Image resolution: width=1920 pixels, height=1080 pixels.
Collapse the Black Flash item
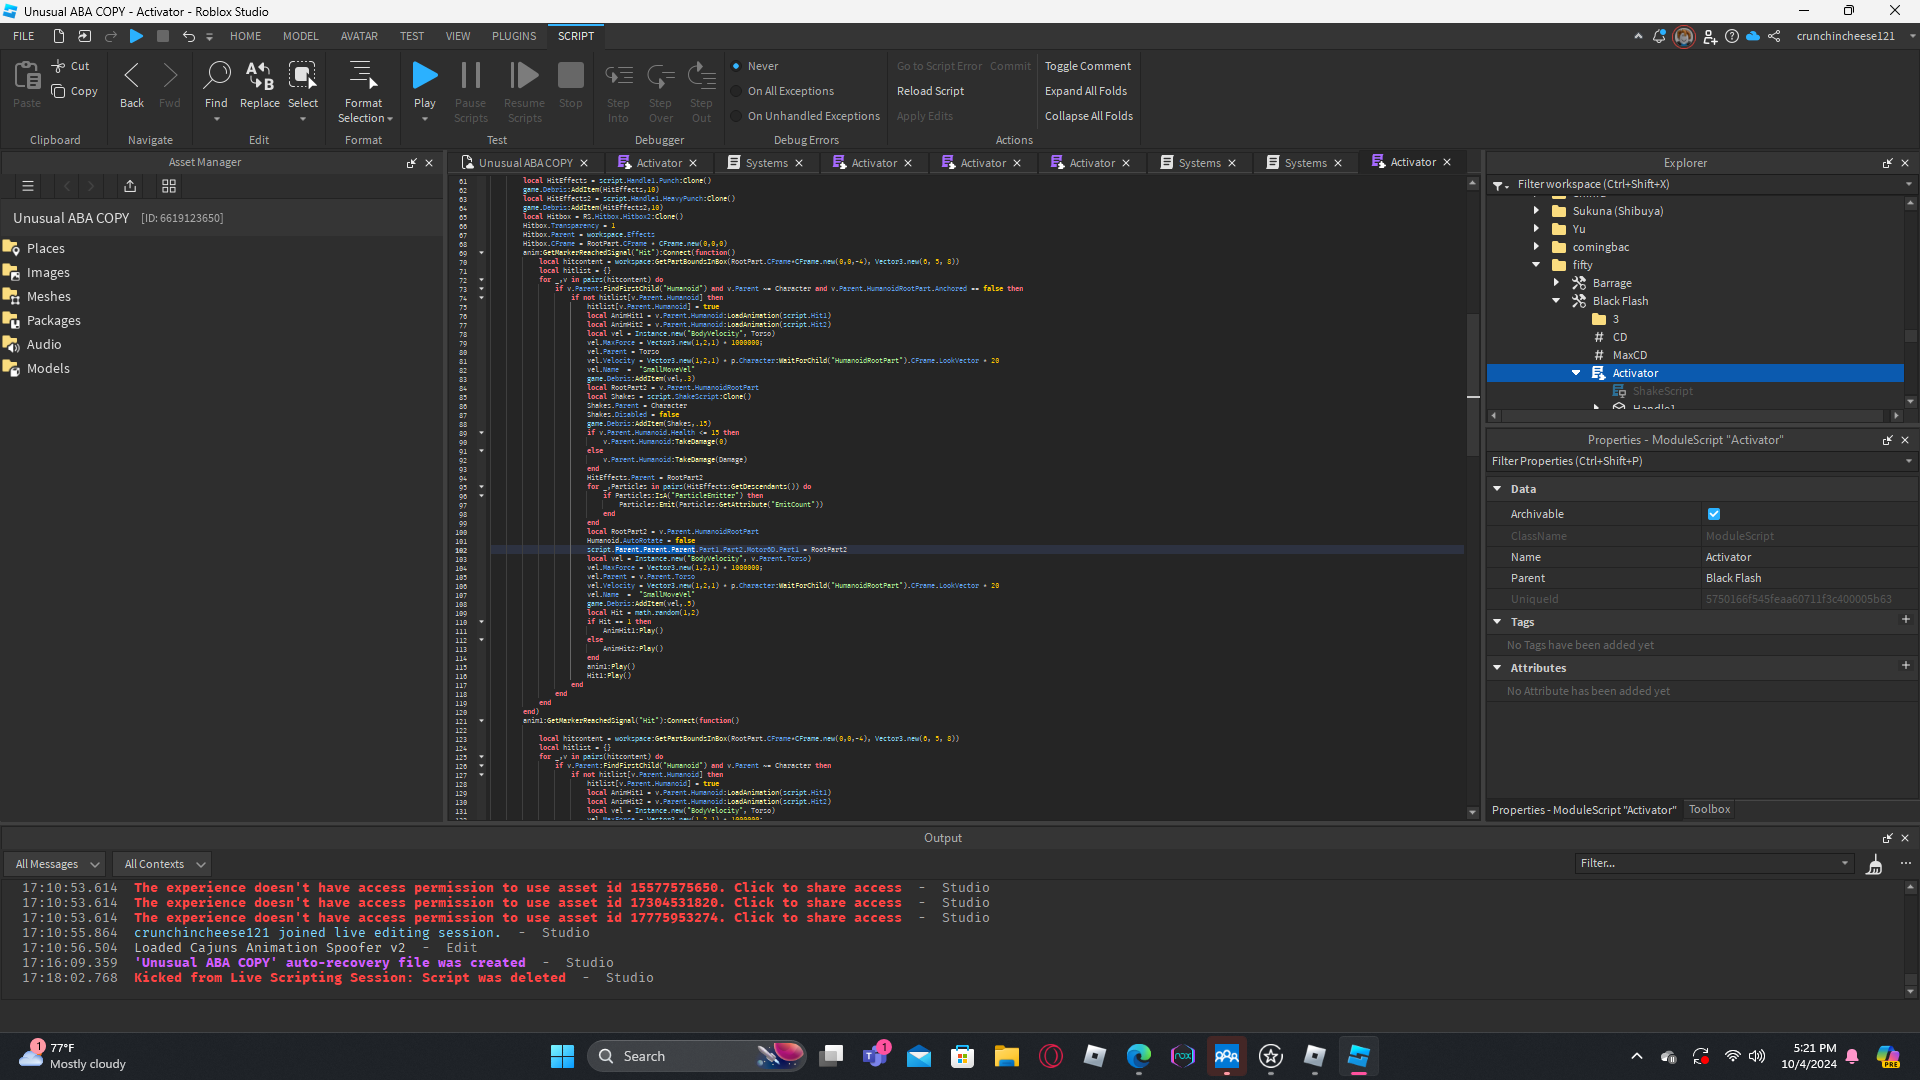click(1557, 301)
